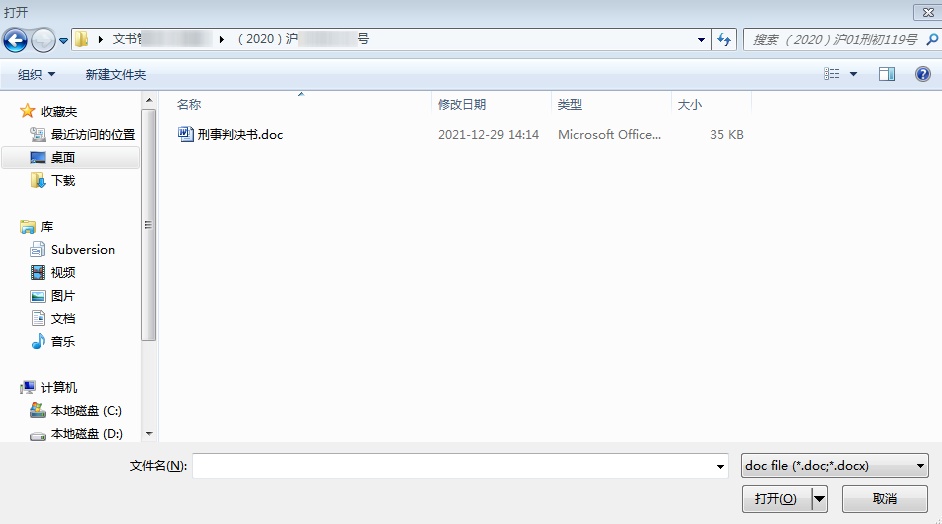This screenshot has width=942, height=524.
Task: Open the Subversion library
Action: tap(82, 249)
